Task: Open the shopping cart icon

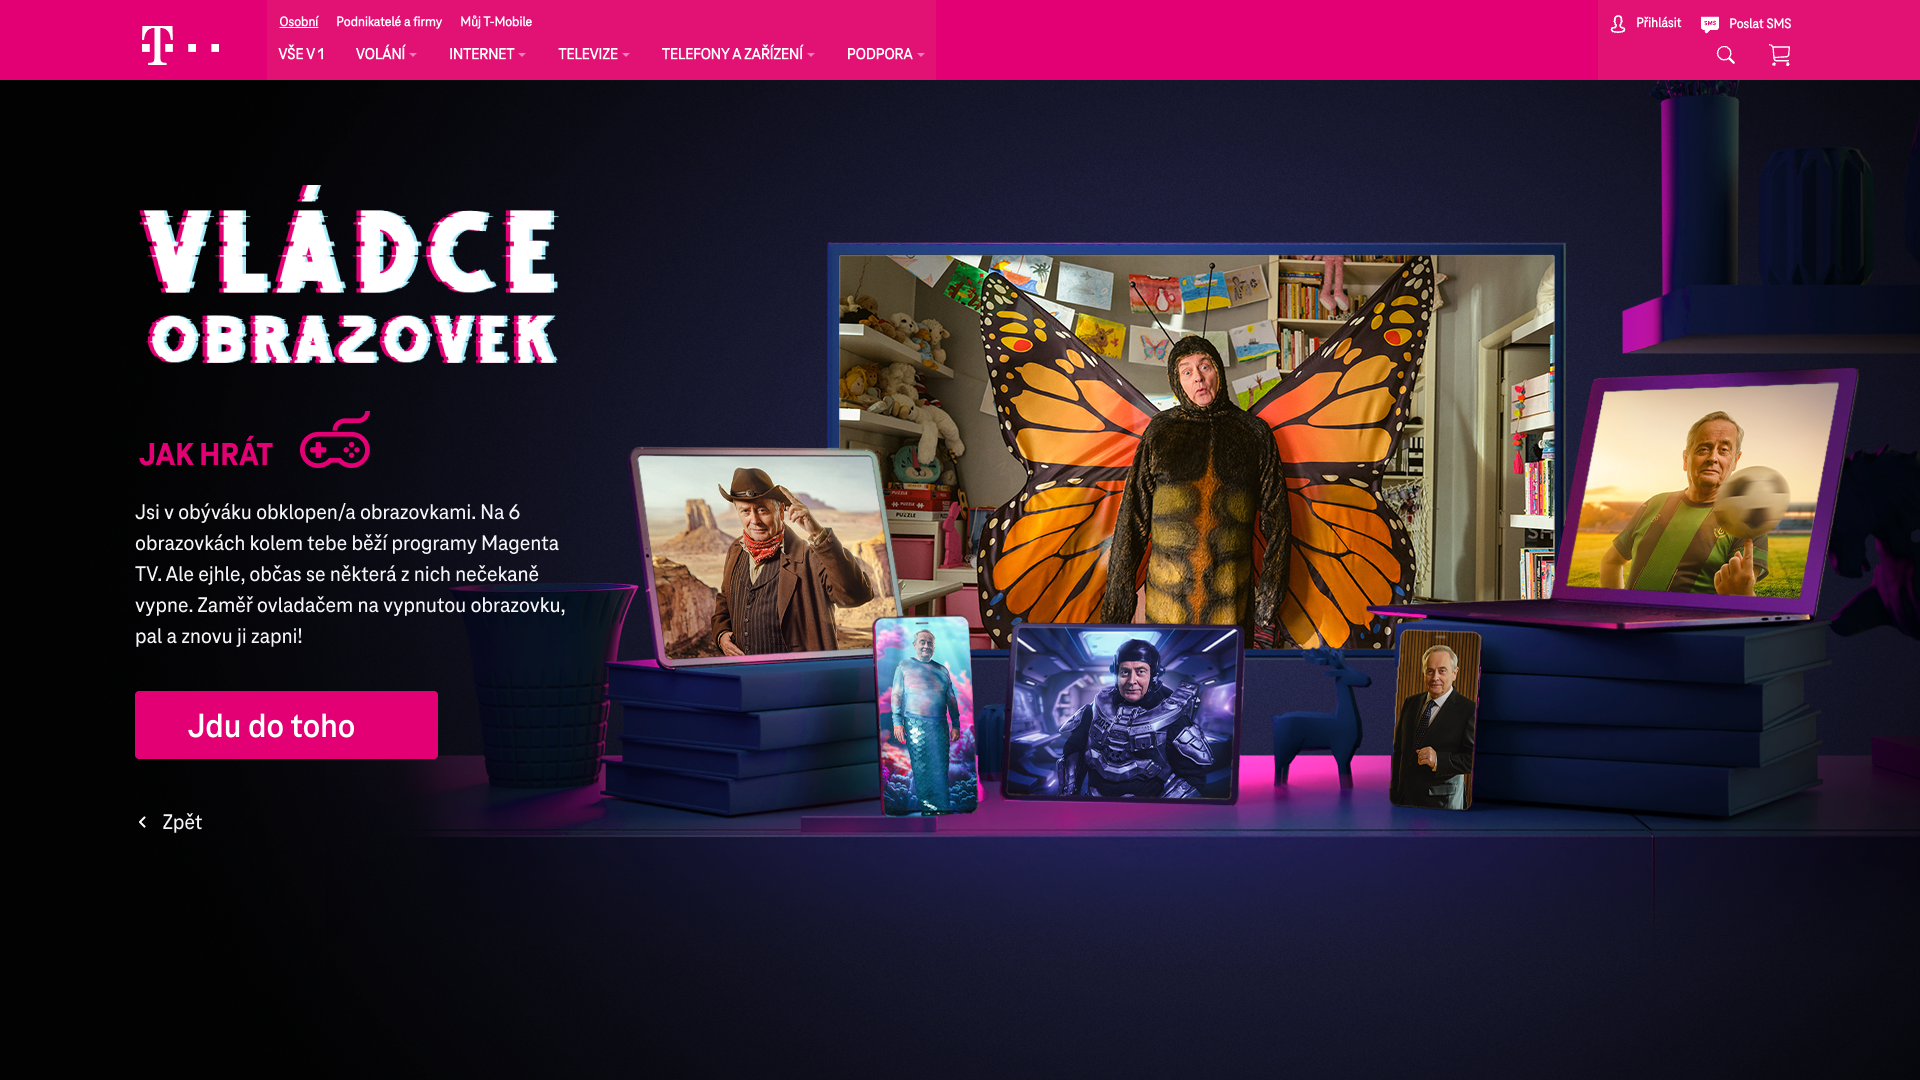Action: tap(1779, 55)
